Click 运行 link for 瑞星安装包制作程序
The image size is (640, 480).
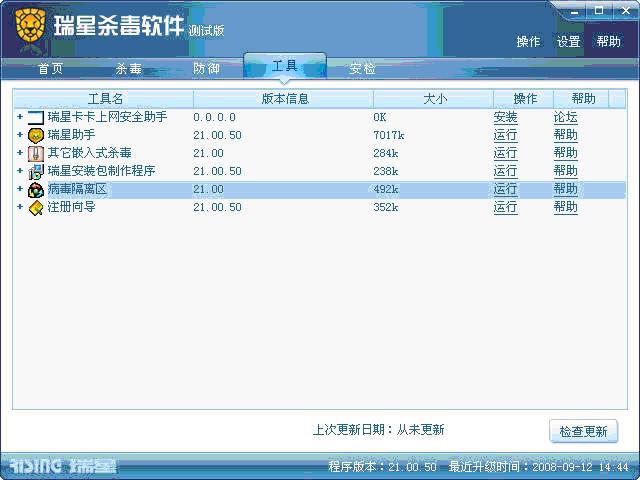(x=505, y=171)
